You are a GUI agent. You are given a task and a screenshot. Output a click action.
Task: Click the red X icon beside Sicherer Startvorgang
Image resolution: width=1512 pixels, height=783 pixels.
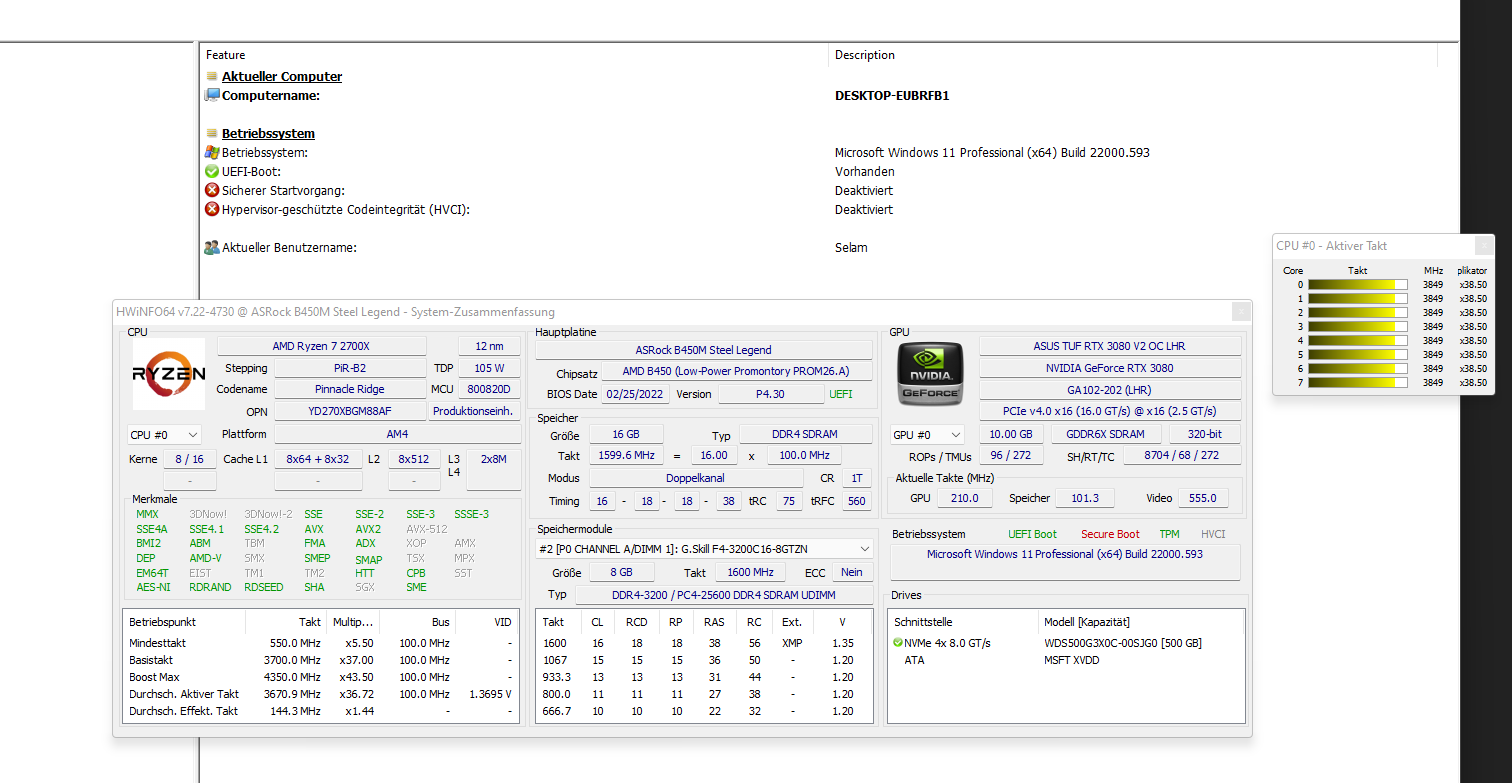coord(212,190)
